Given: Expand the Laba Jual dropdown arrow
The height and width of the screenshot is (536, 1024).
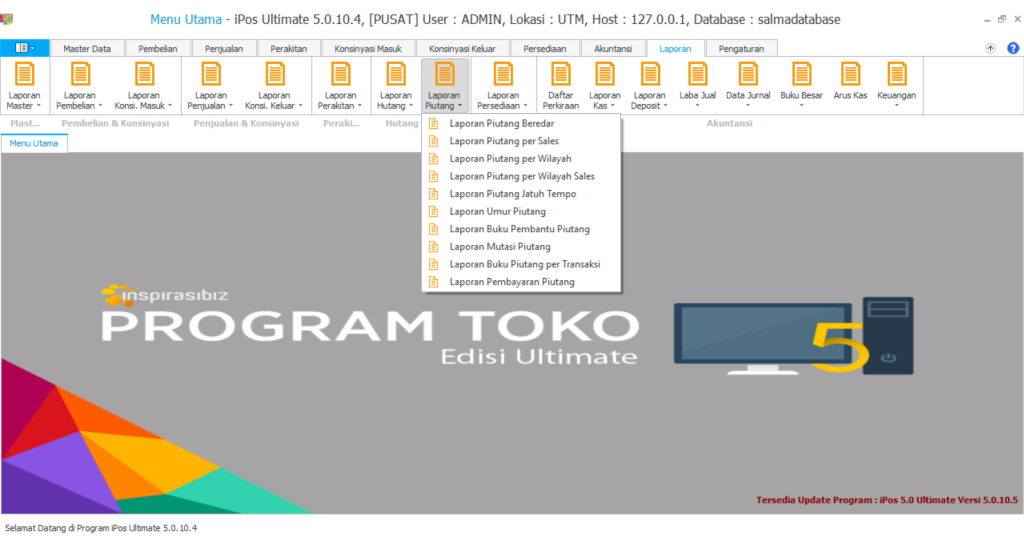Looking at the screenshot, I should click(697, 106).
